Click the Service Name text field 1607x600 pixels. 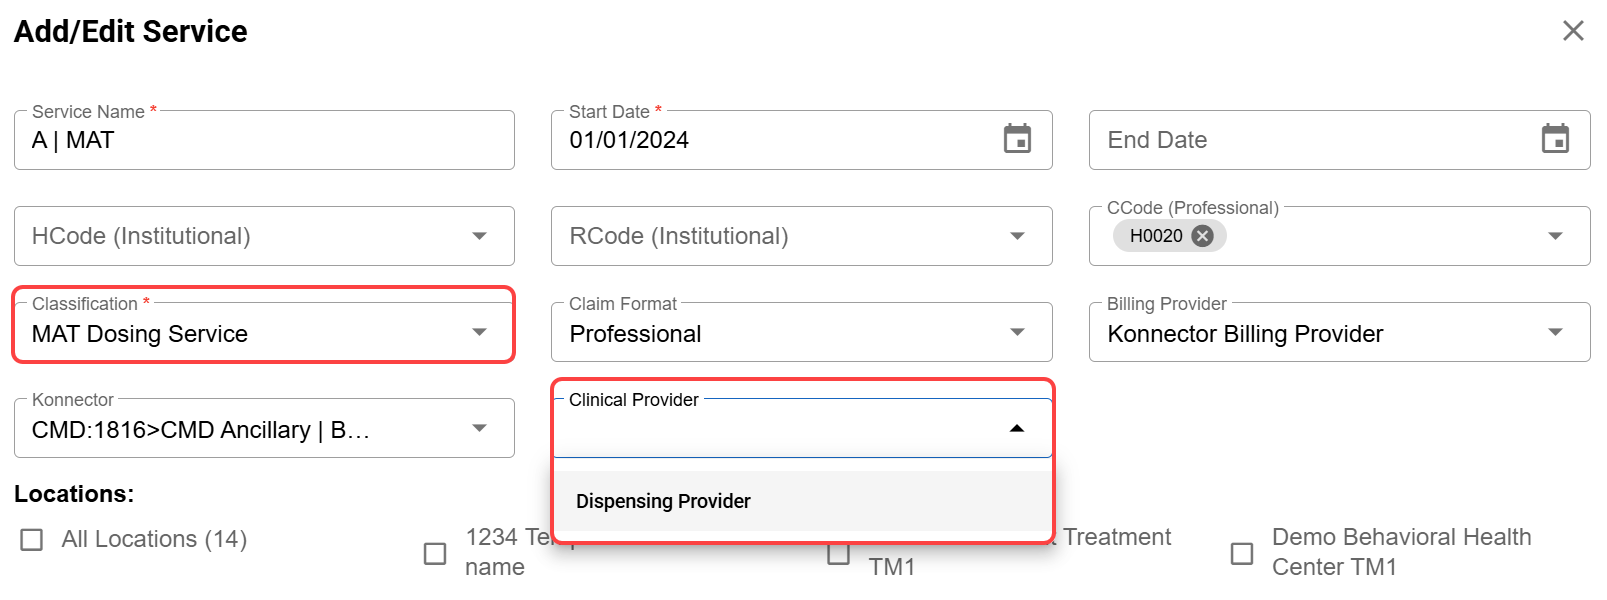[264, 140]
